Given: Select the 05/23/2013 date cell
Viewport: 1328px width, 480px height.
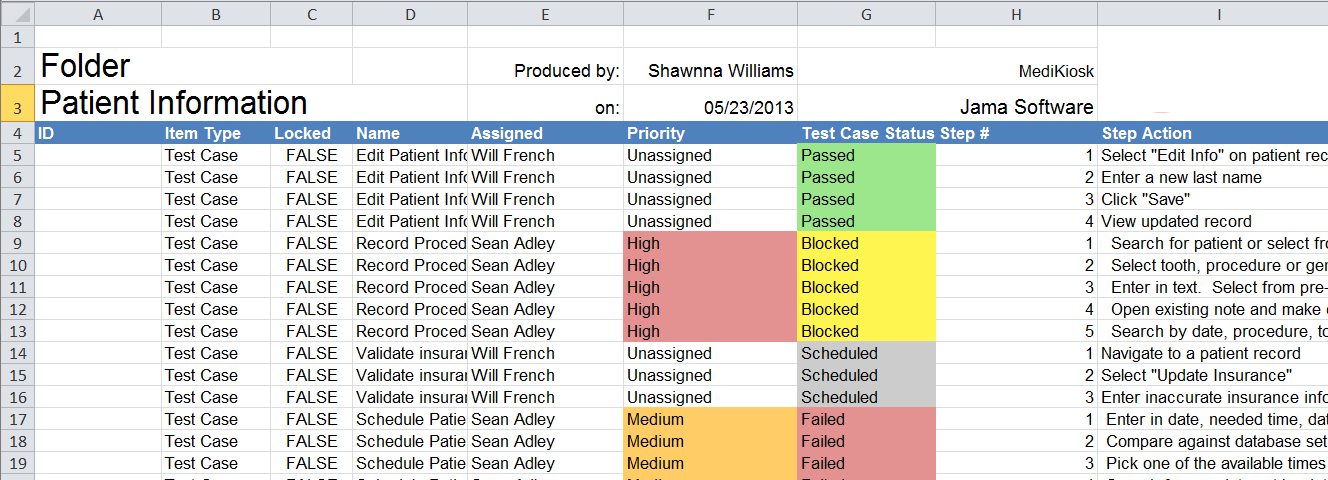Looking at the screenshot, I should pyautogui.click(x=710, y=107).
